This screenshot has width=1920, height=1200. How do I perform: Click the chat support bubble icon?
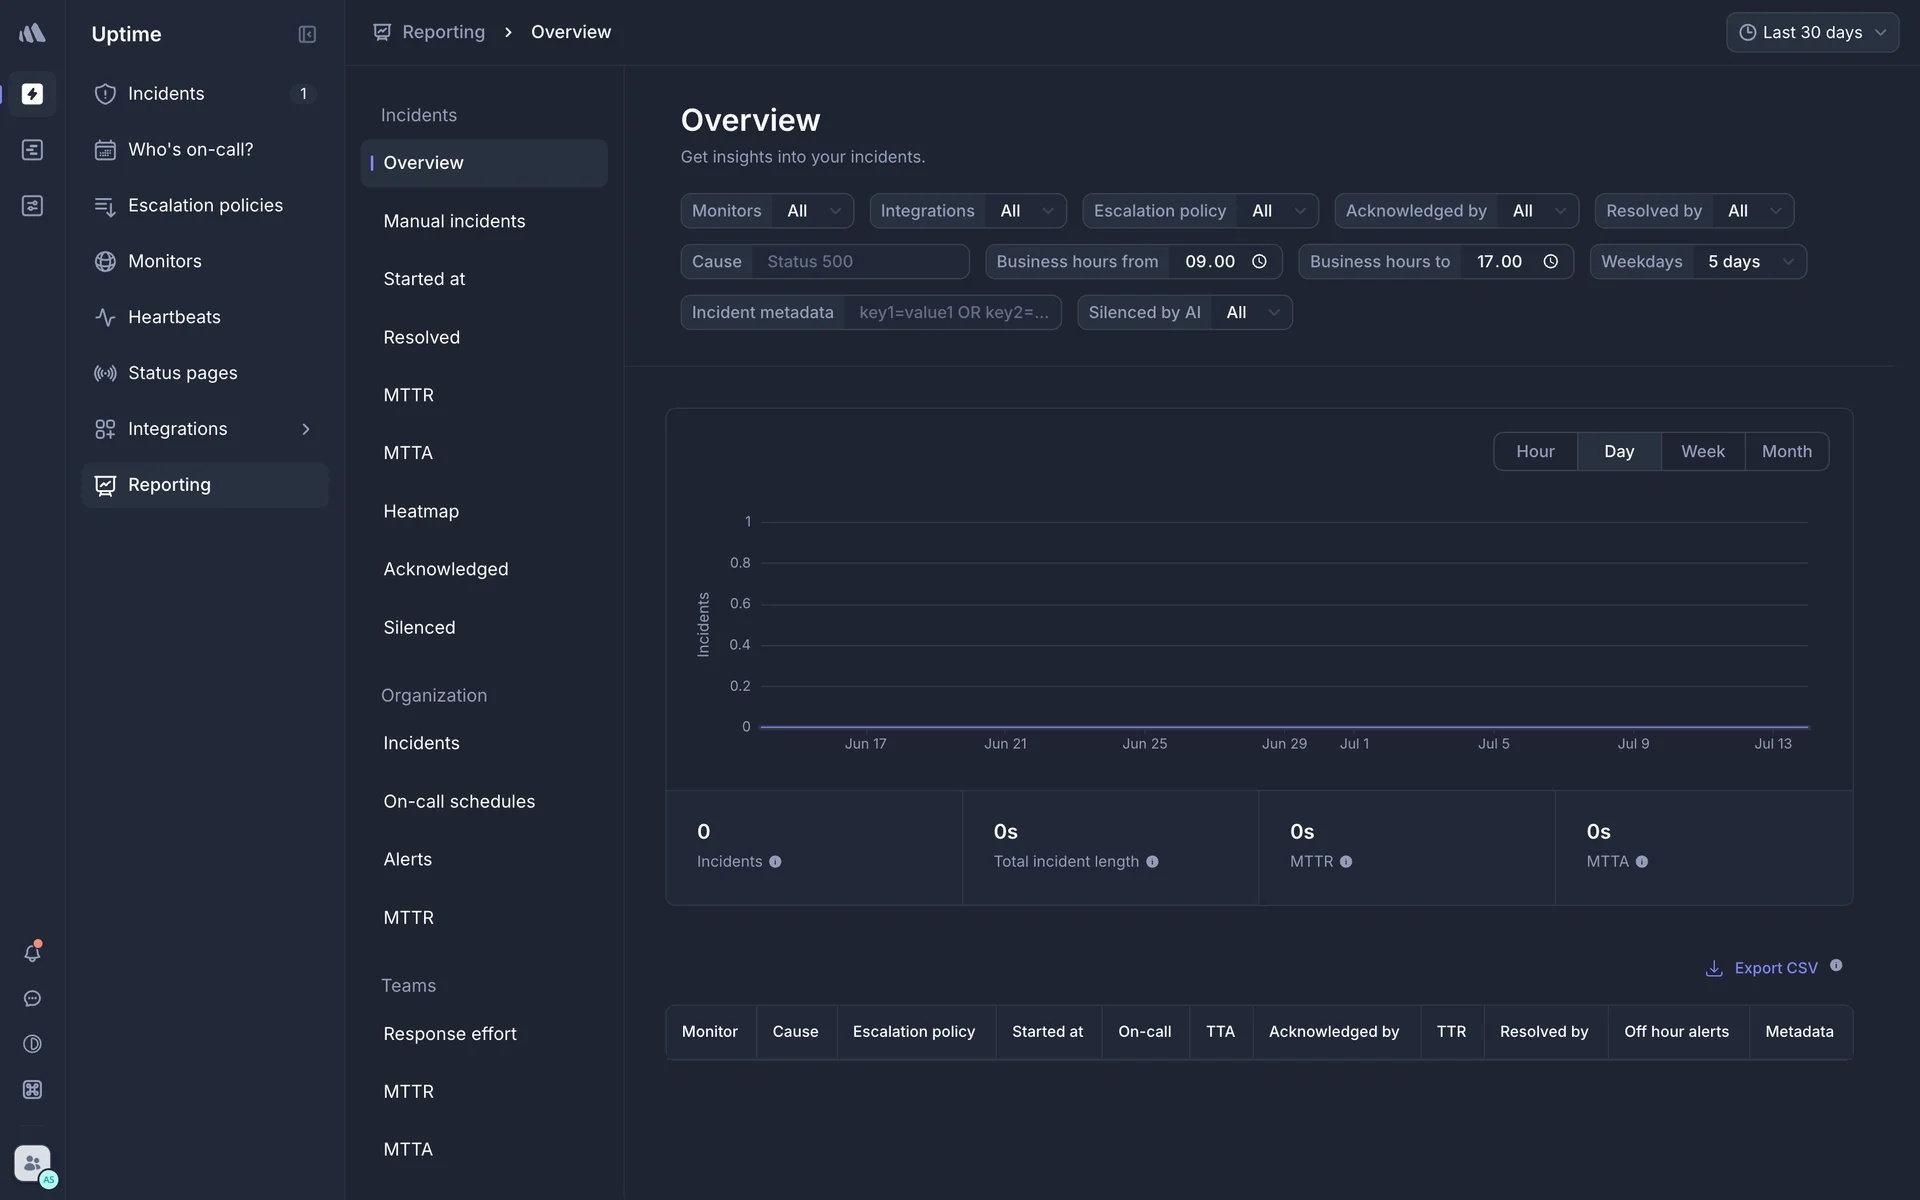tap(32, 999)
